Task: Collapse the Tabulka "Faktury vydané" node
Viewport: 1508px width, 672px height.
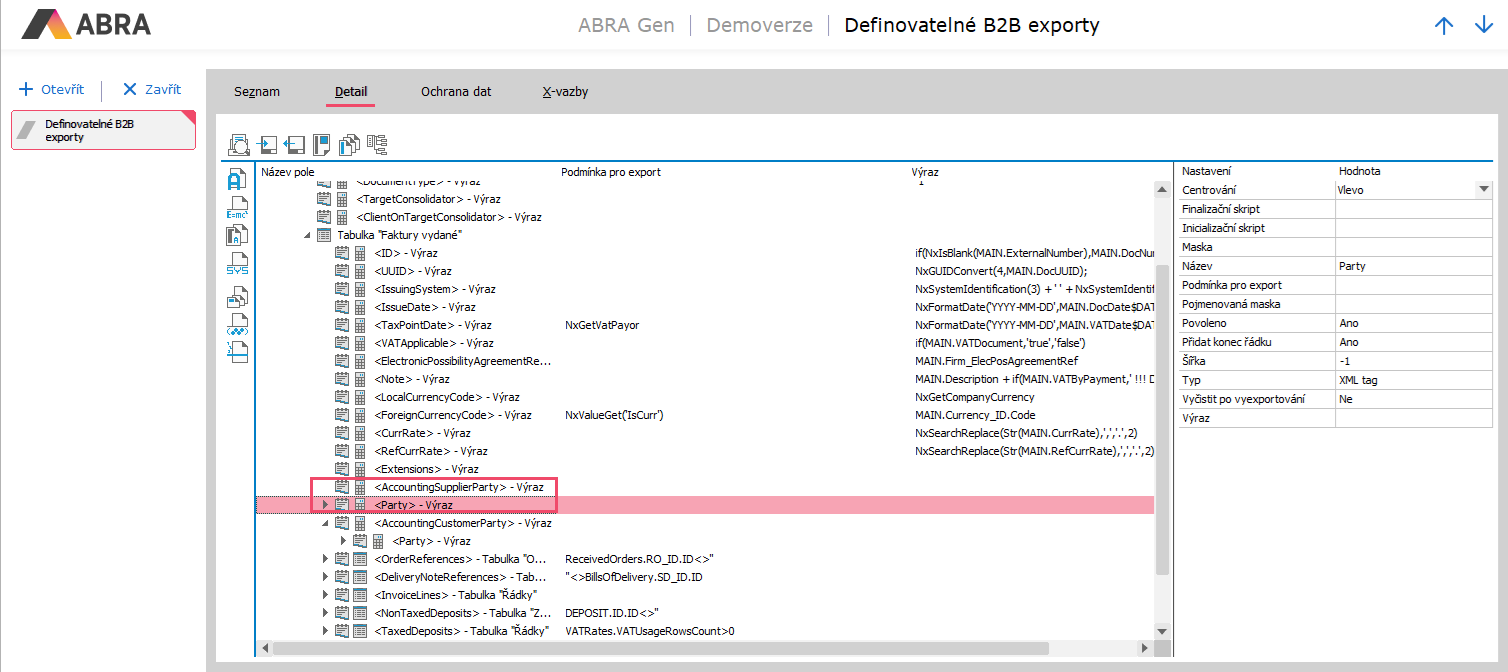Action: pos(306,235)
